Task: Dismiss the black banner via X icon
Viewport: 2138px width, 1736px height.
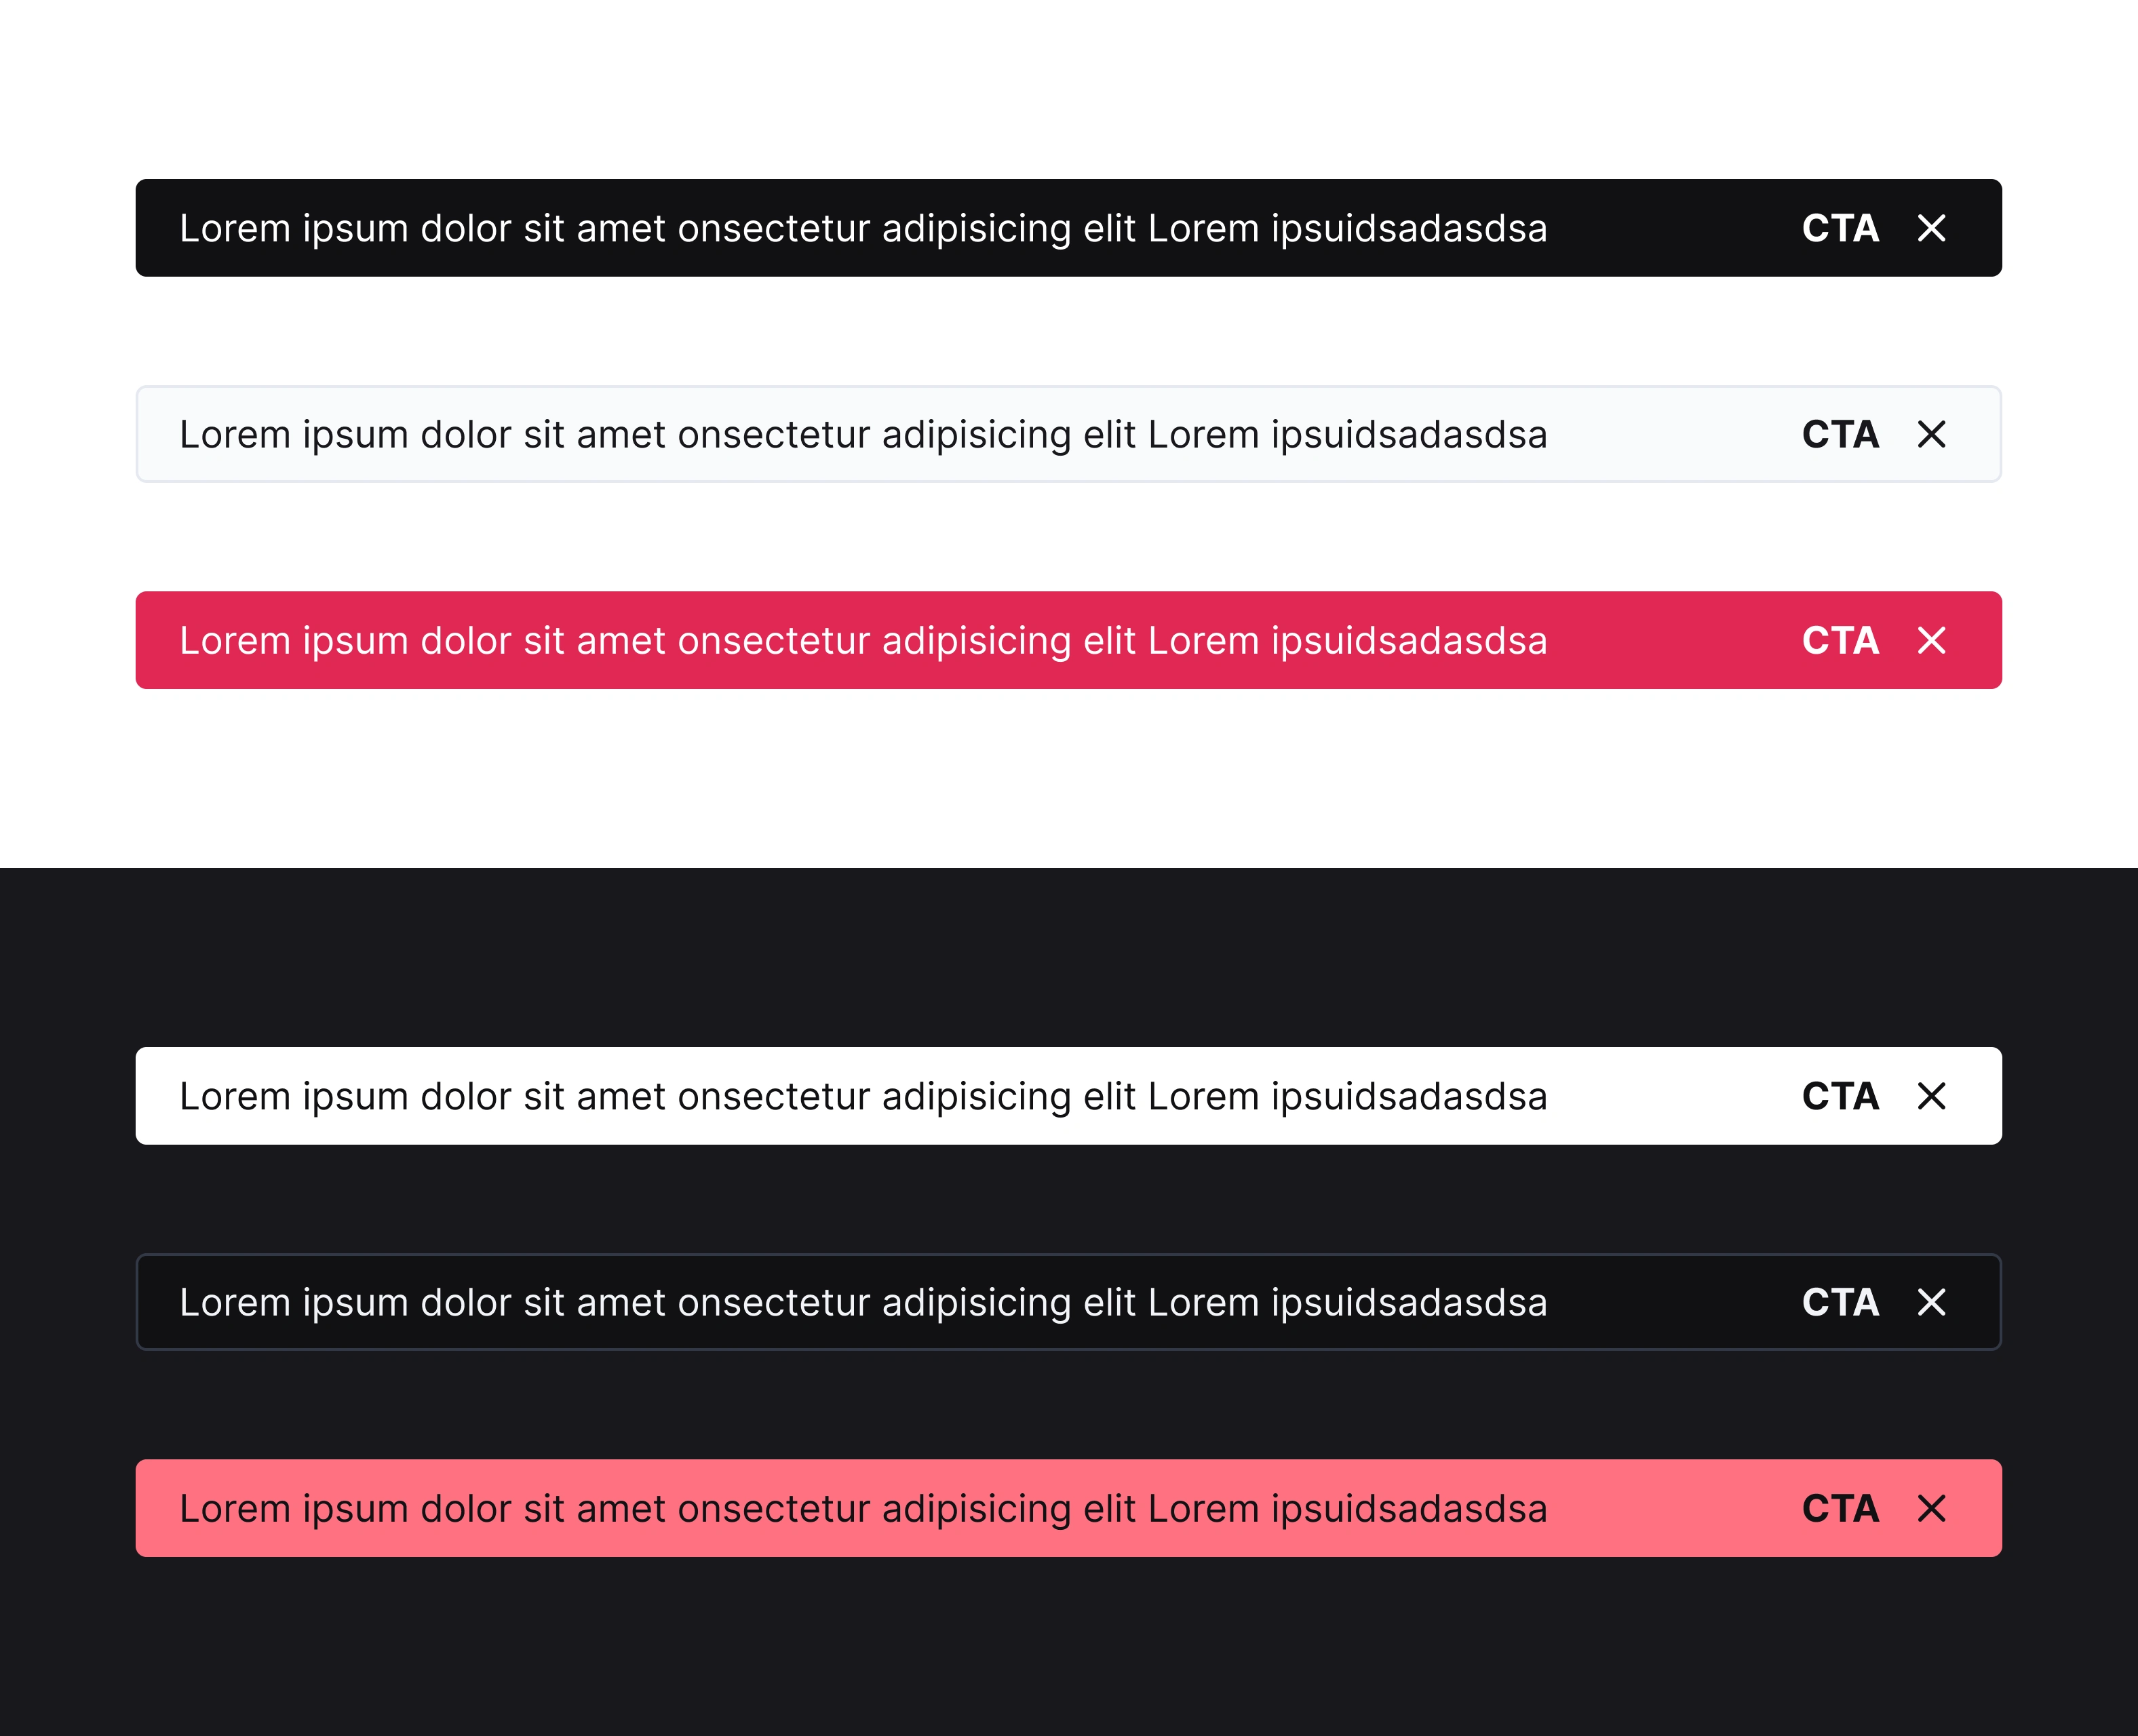Action: point(1931,228)
